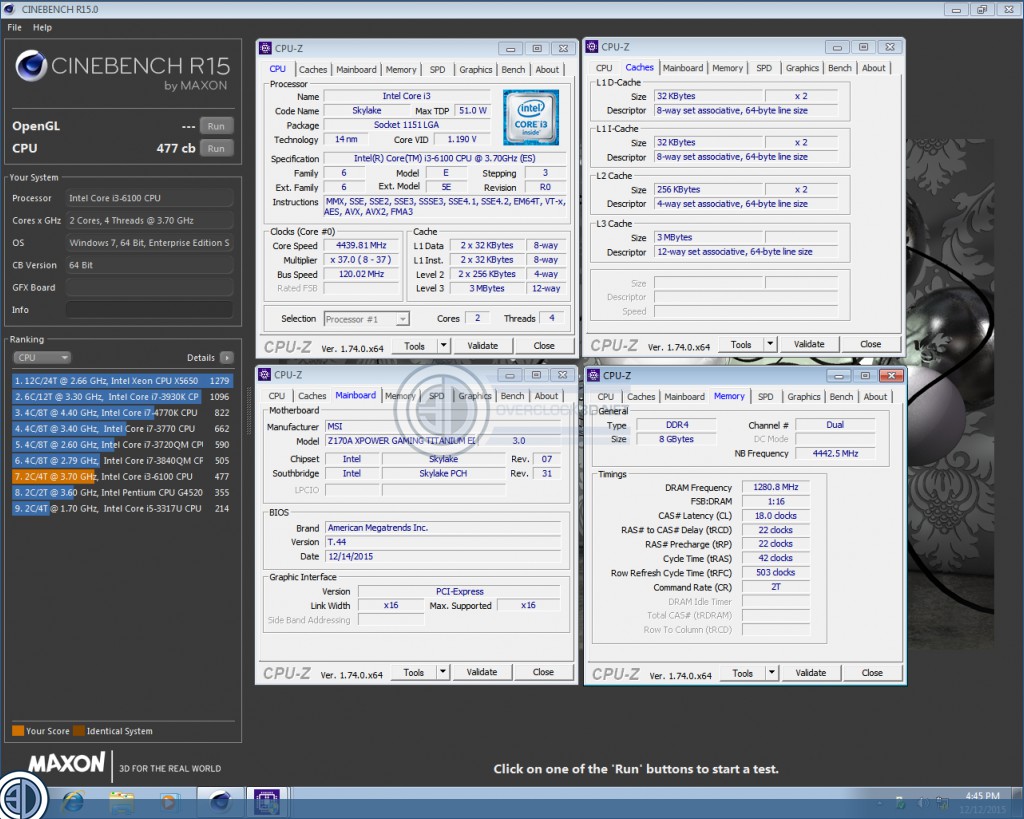Select the Memory tab in the Caches window
1024x819 pixels.
[x=727, y=68]
